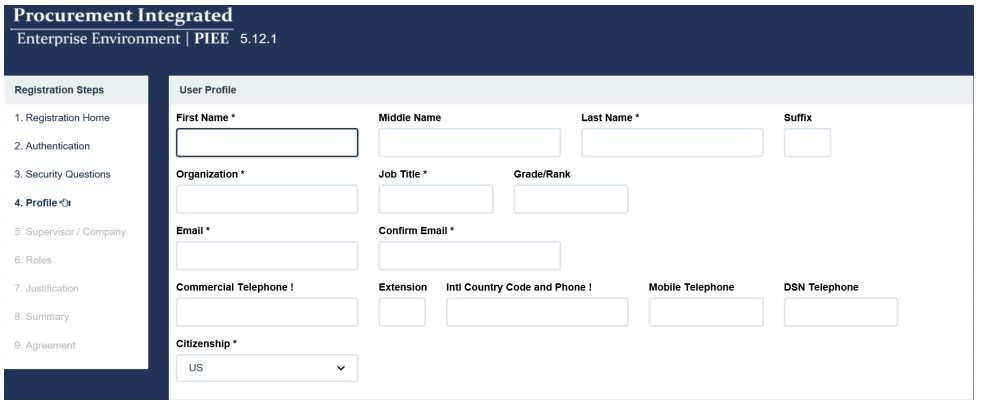Screen dimensions: 985x411
Task: Select the Security Questions step
Action: pyautogui.click(x=62, y=174)
